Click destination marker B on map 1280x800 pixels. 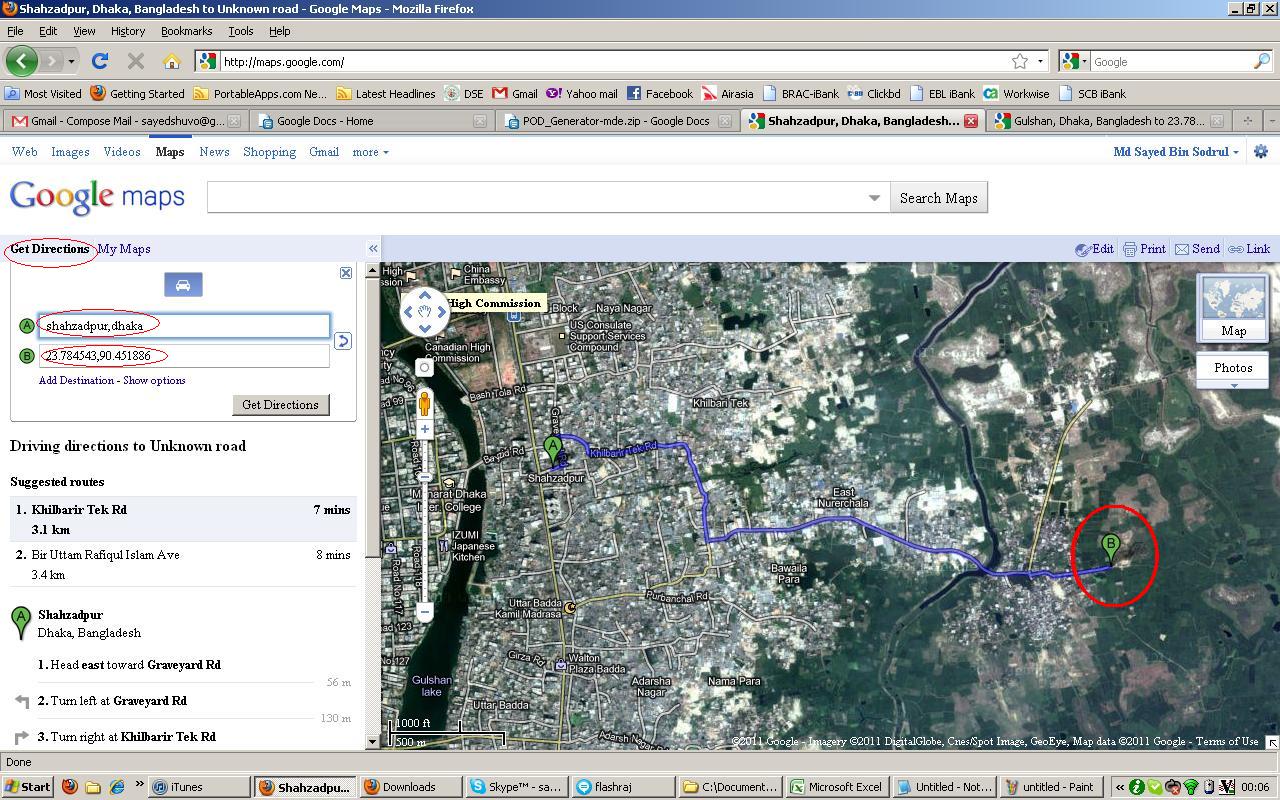point(1110,548)
